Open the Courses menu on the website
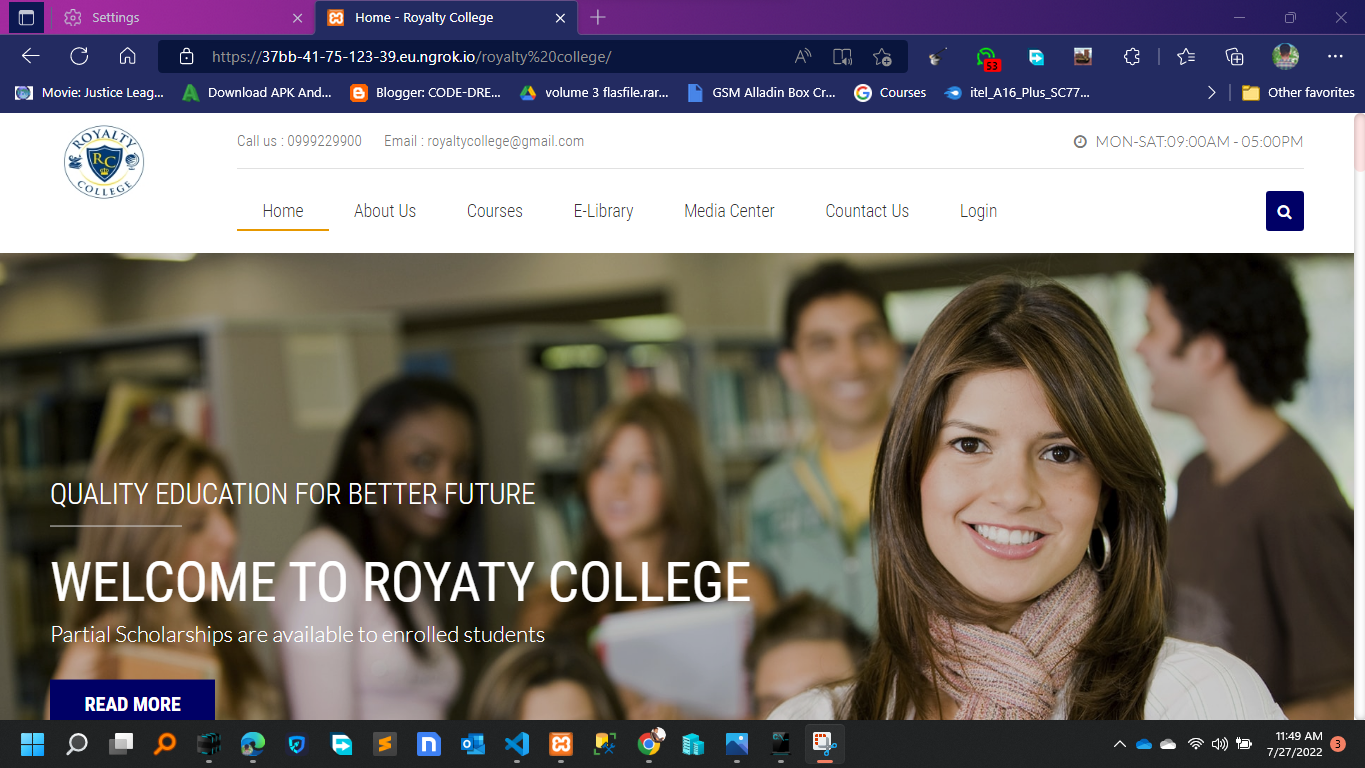Image resolution: width=1365 pixels, height=768 pixels. point(494,211)
